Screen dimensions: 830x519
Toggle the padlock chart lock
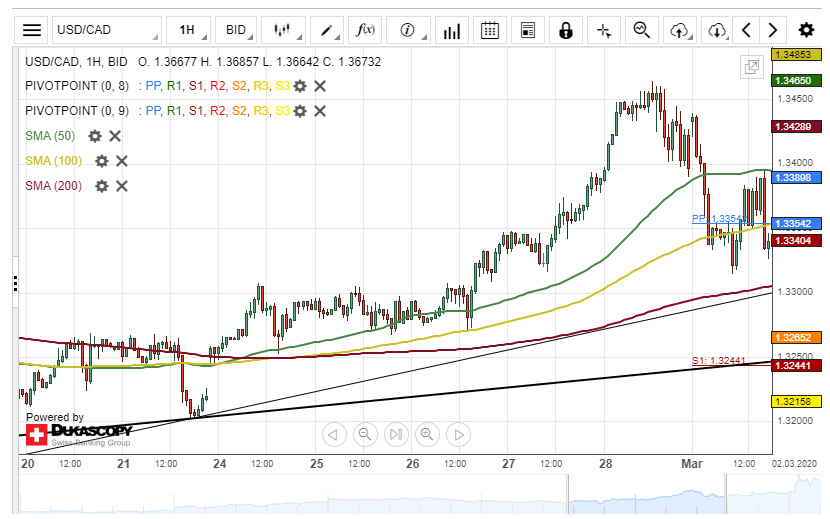[566, 30]
